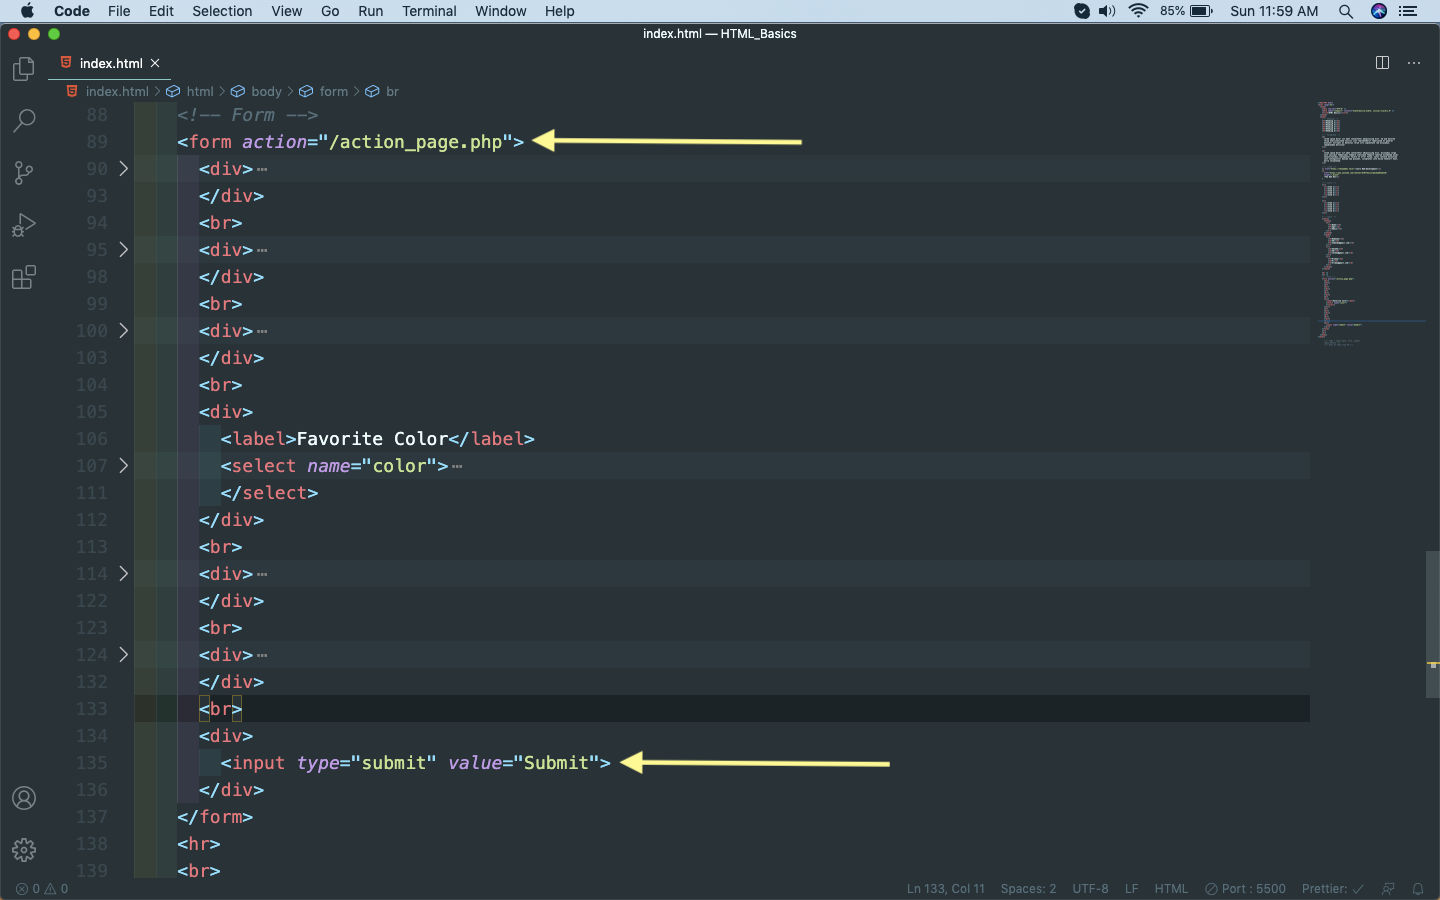The image size is (1440, 900).
Task: Change indentation via Spaces: 2
Action: tap(1028, 889)
